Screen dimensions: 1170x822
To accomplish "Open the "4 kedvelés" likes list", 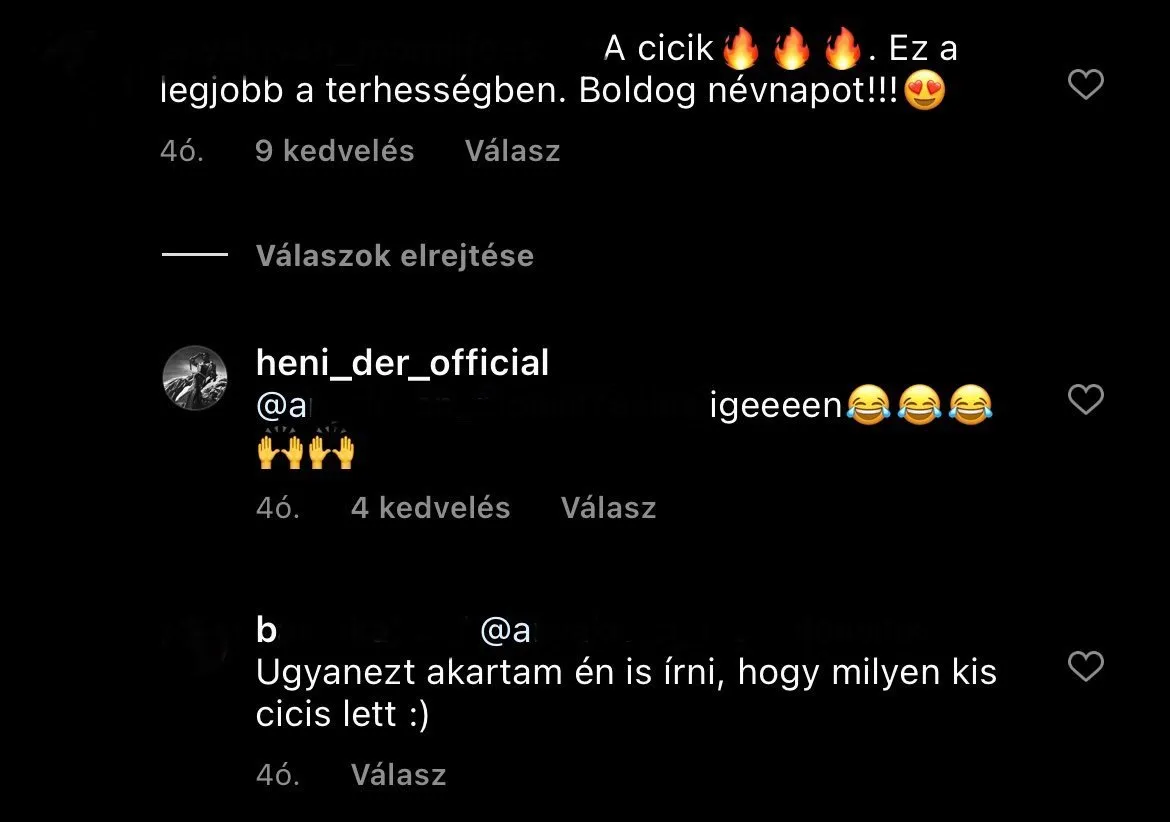I will point(431,508).
